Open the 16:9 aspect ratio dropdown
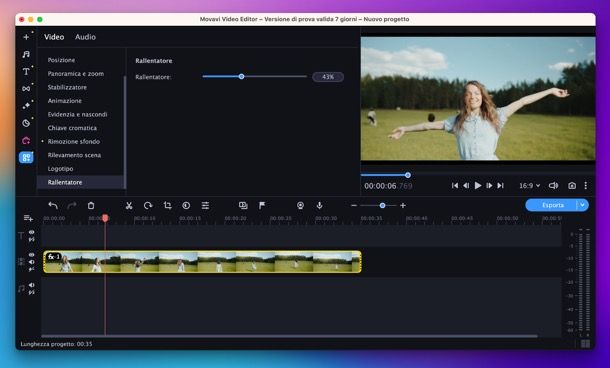610x368 pixels. (x=529, y=186)
